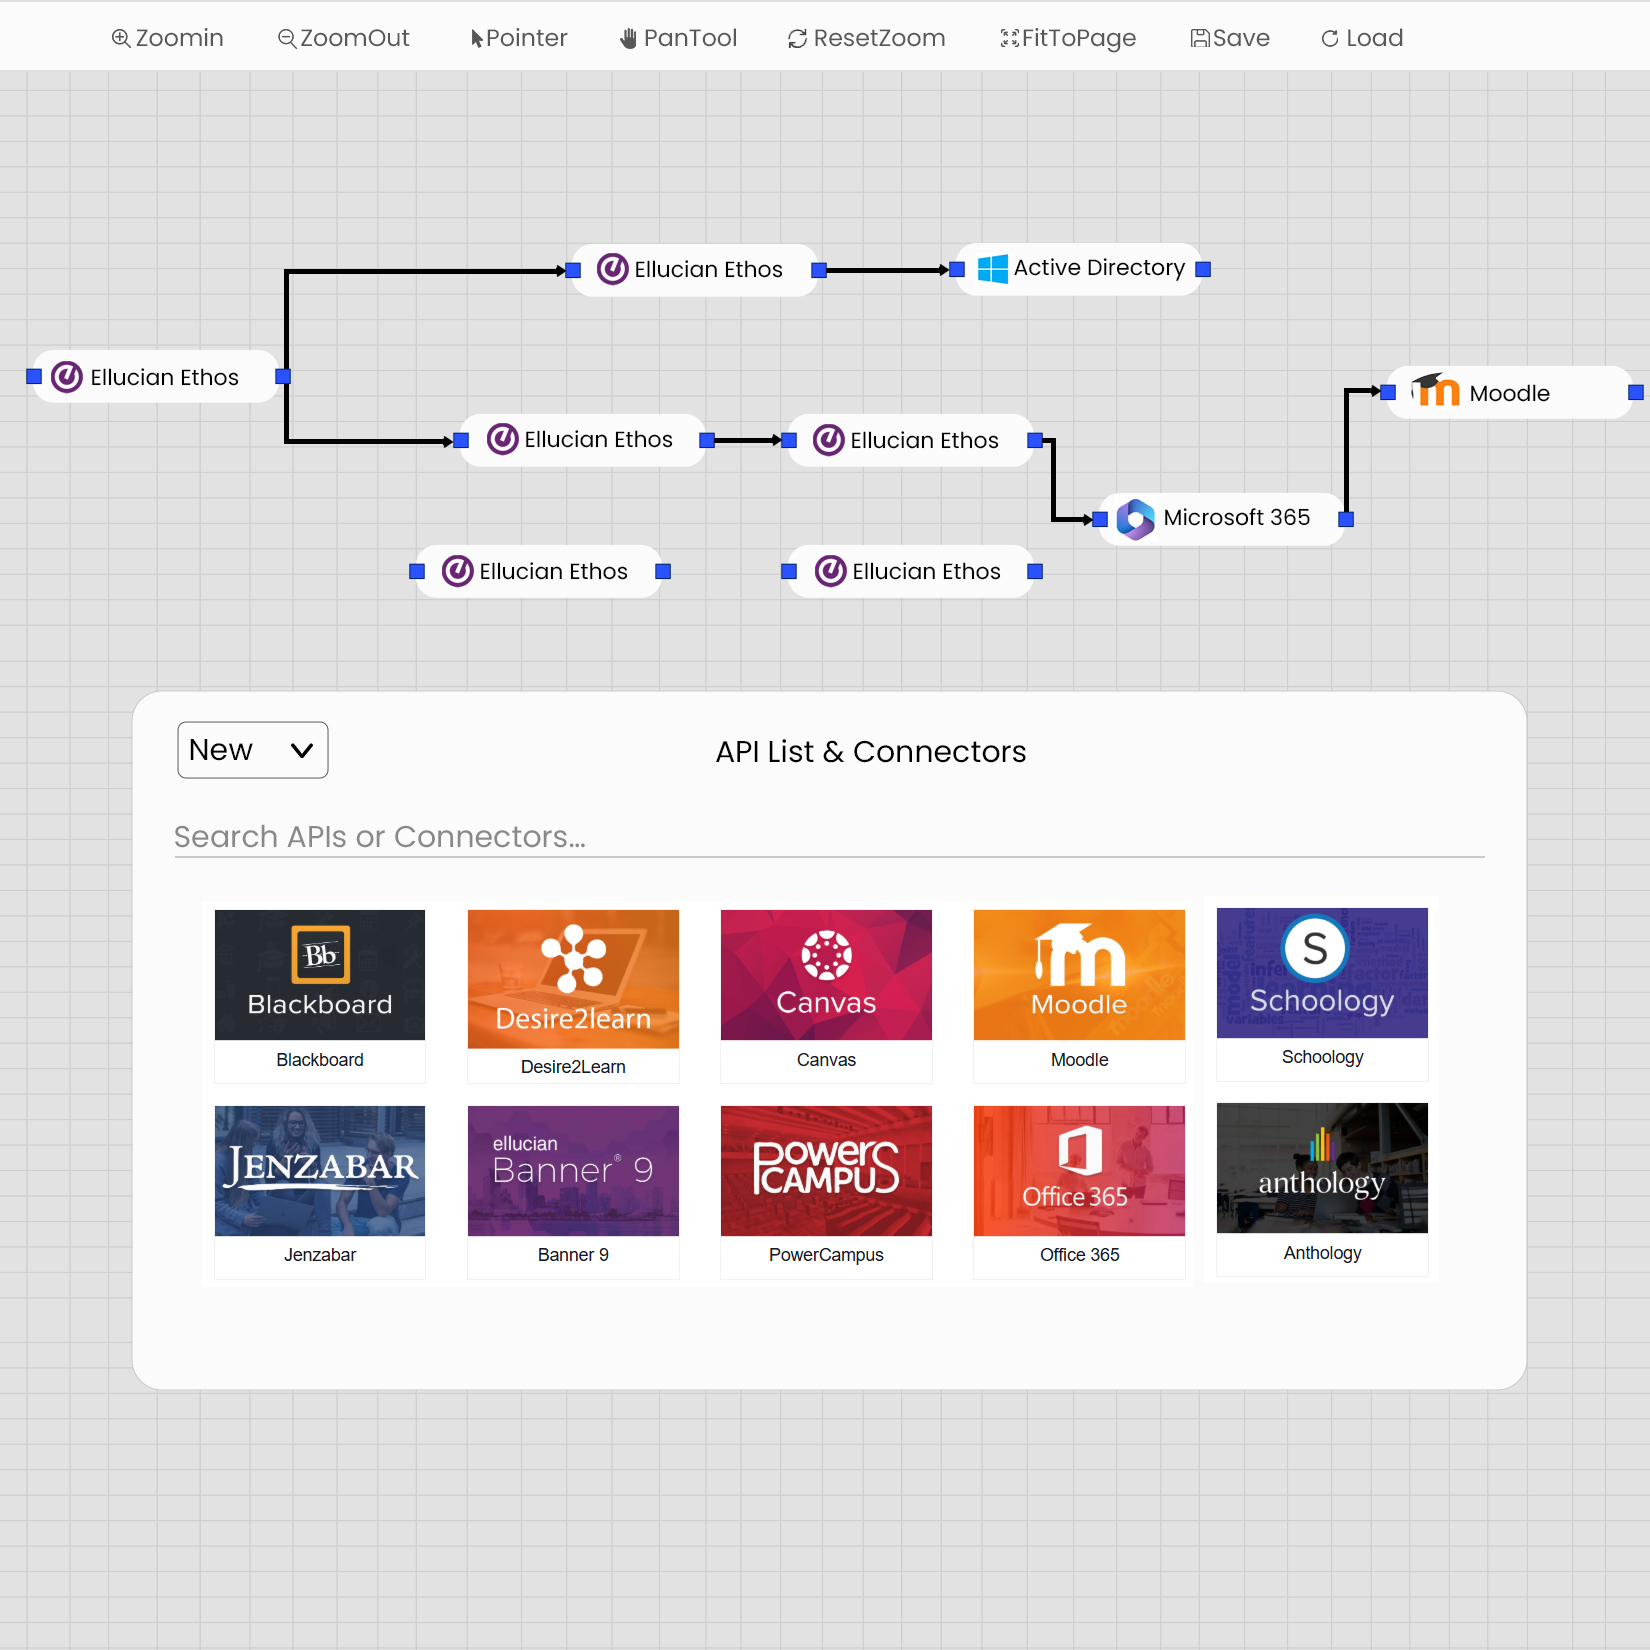Pick the PowerCampus connector card
The width and height of the screenshot is (1650, 1650).
(x=826, y=1192)
